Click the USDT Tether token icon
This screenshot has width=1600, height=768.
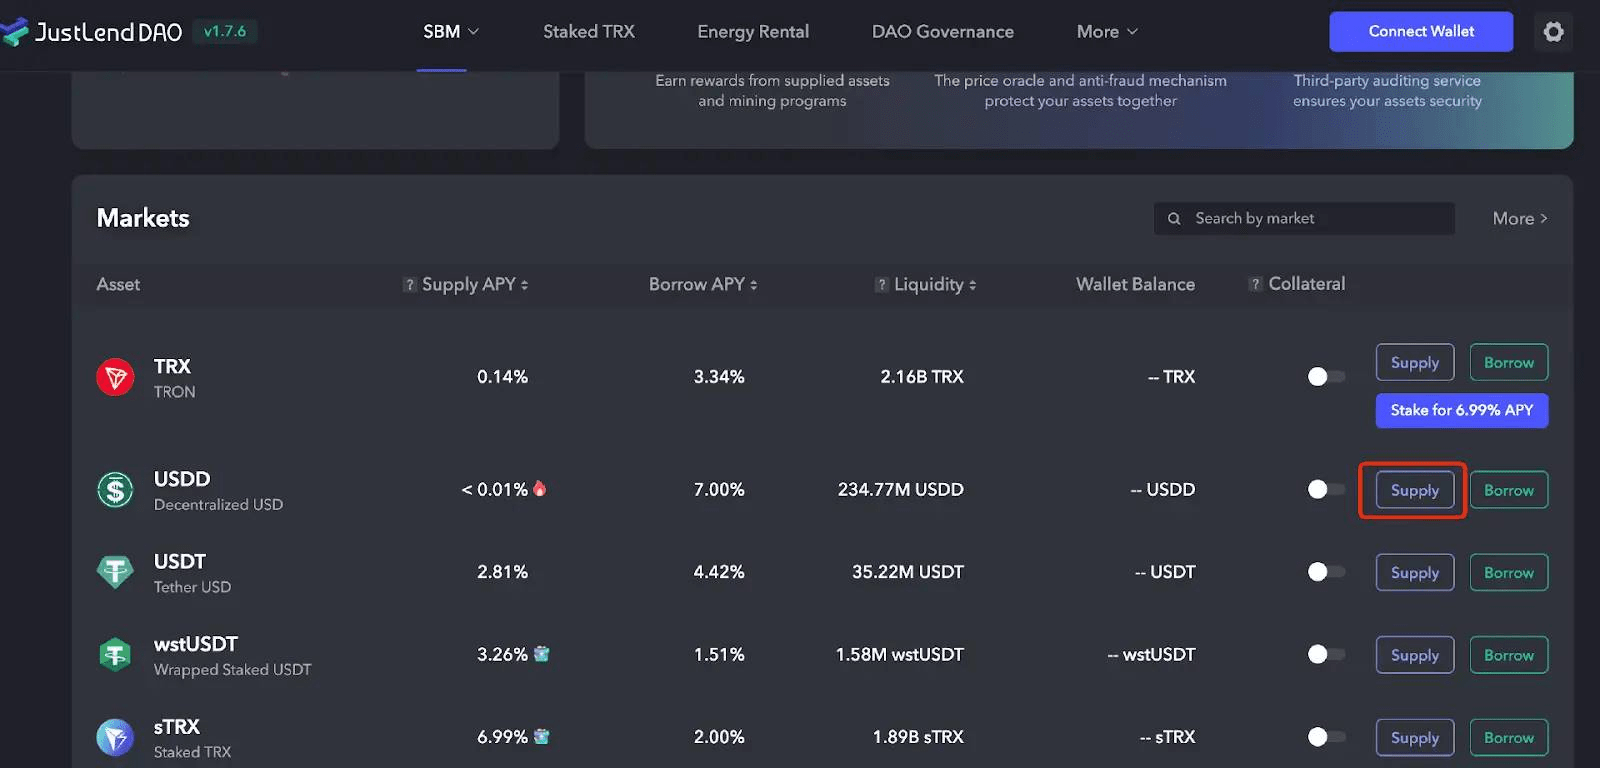tap(115, 572)
